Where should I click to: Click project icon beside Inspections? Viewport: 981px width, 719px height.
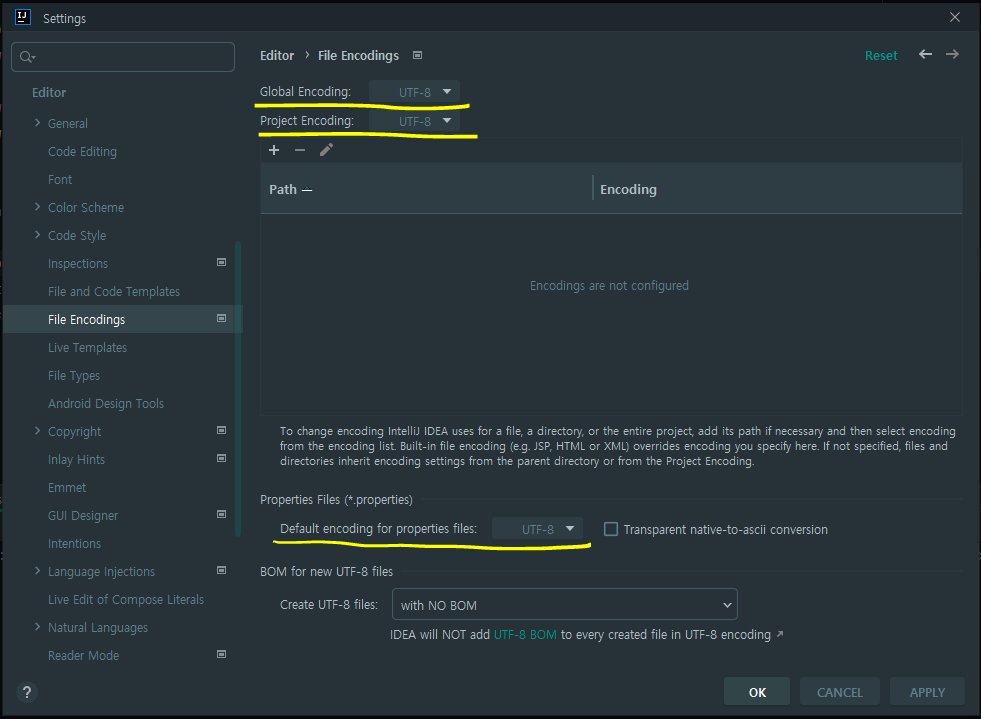221,262
